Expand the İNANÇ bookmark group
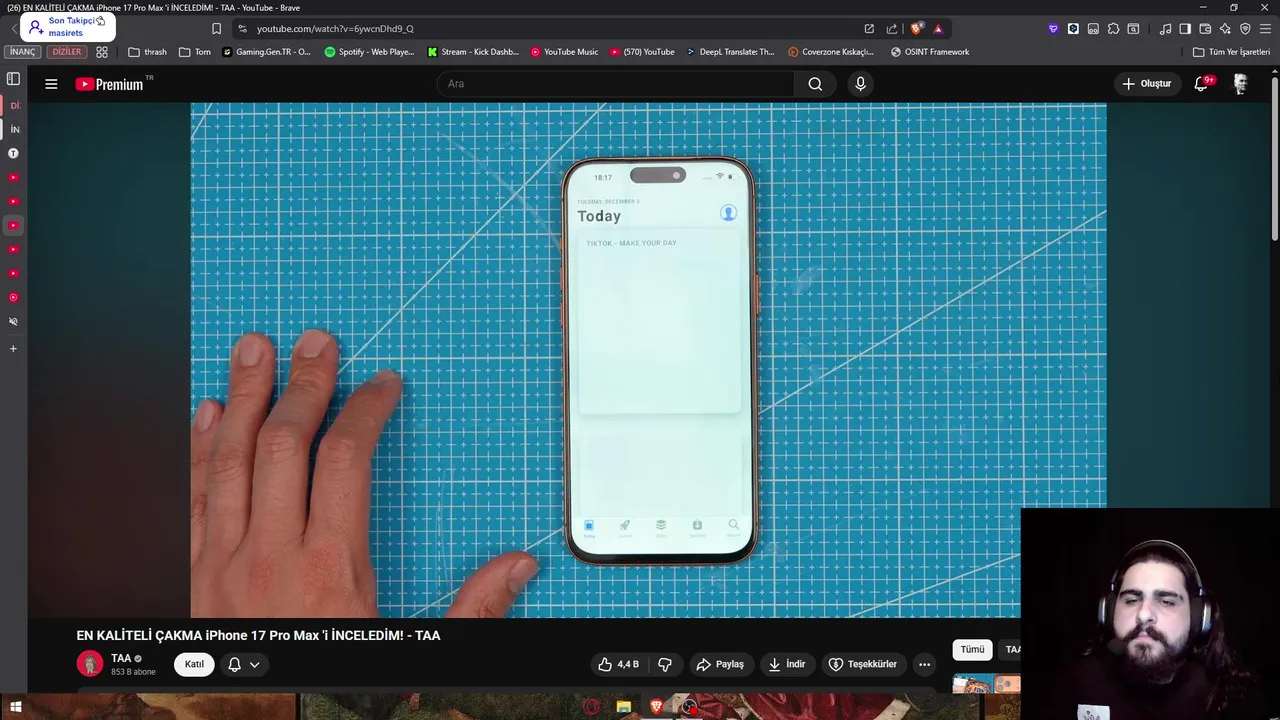The image size is (1280, 720). pyautogui.click(x=23, y=52)
